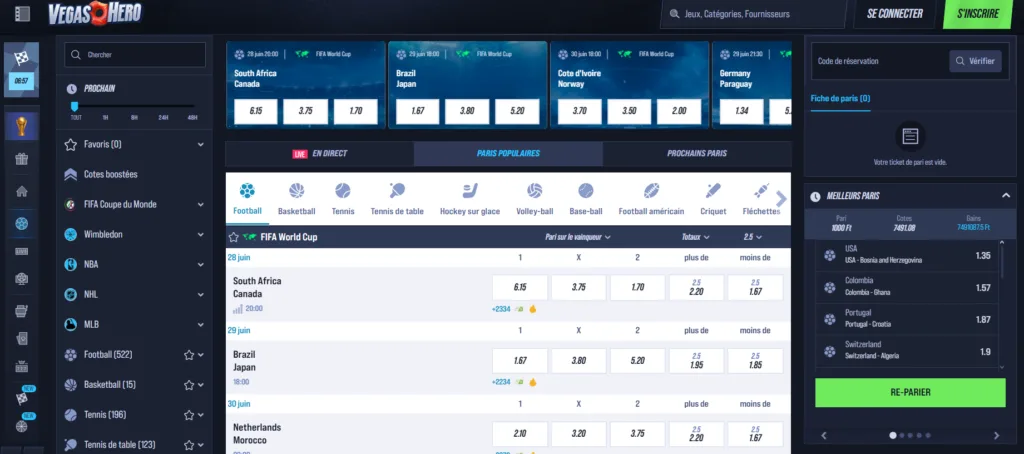Viewport: 1024px width, 454px height.
Task: Open the hamburger menu icon
Action: [22, 14]
